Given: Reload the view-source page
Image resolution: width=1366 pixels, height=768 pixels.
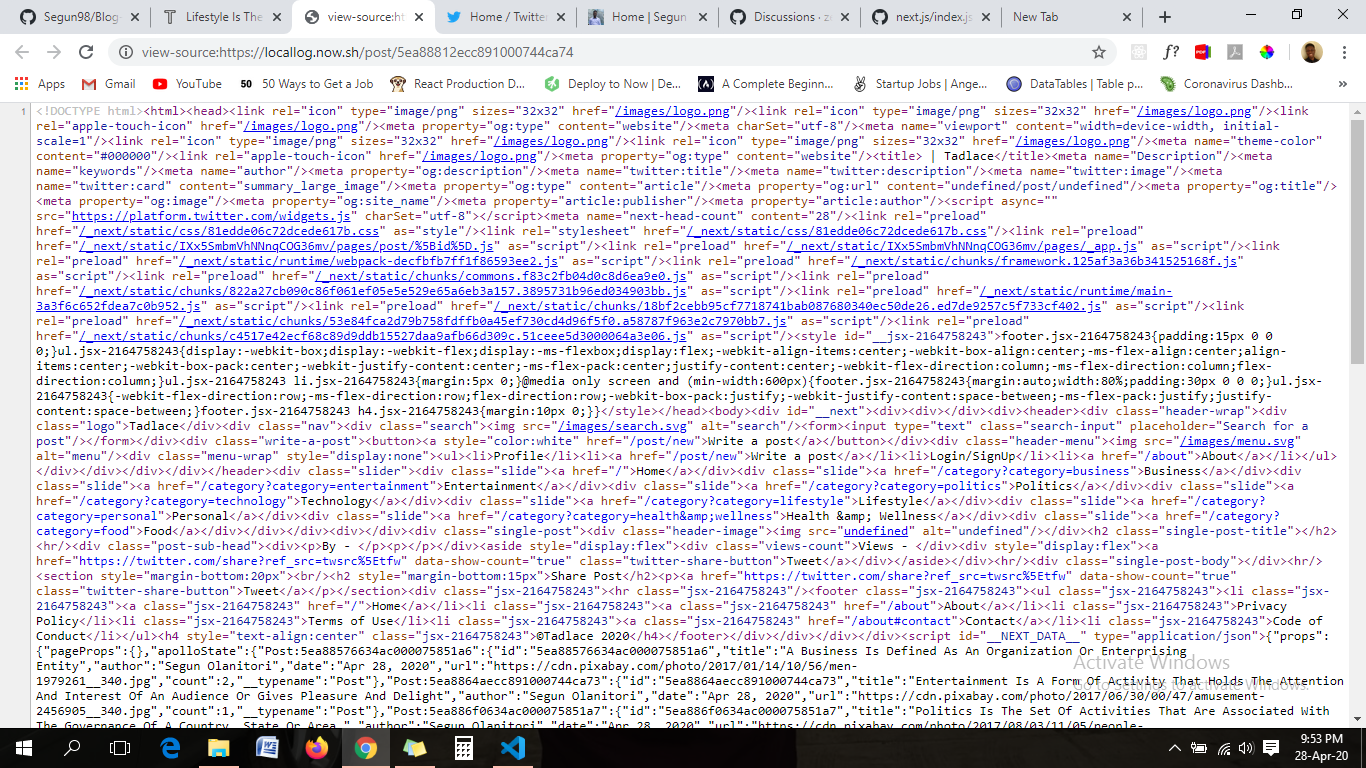Looking at the screenshot, I should pyautogui.click(x=86, y=52).
